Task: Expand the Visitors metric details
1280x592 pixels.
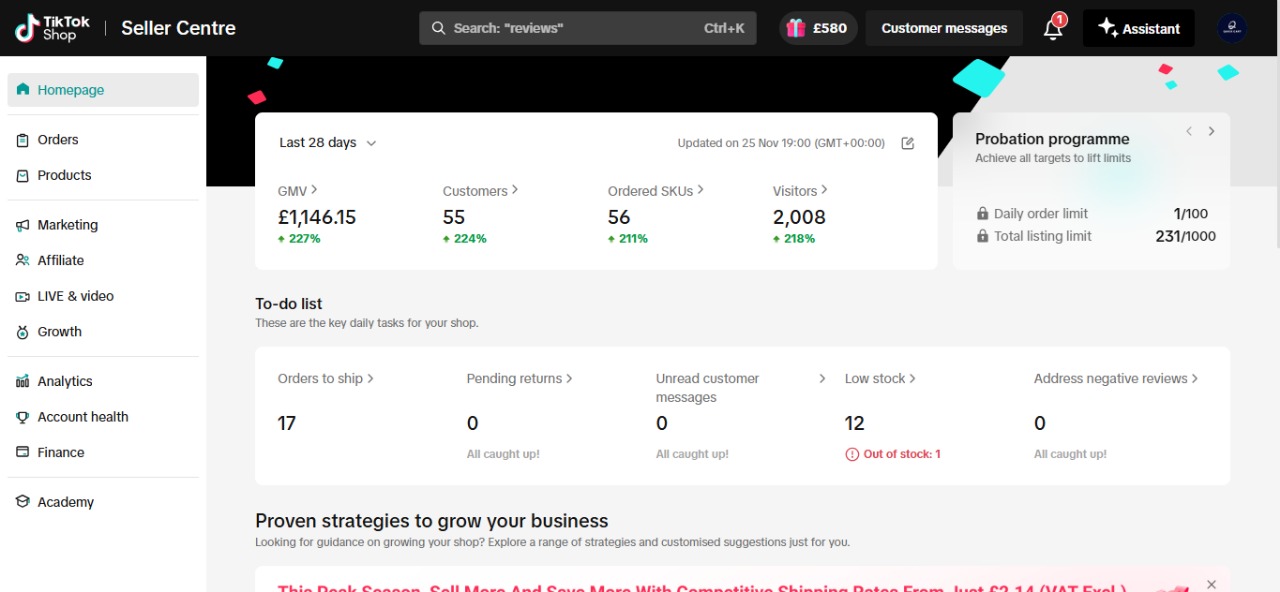Action: [x=800, y=190]
